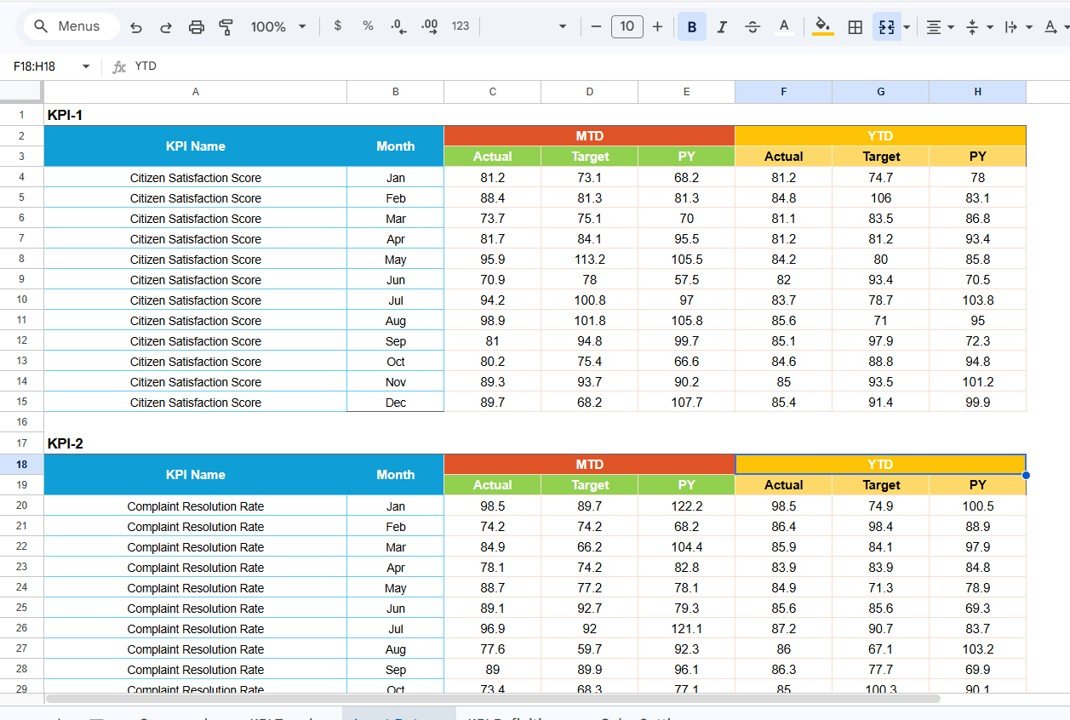Click Complaint Resolution Rate cell for Jul

tap(195, 629)
